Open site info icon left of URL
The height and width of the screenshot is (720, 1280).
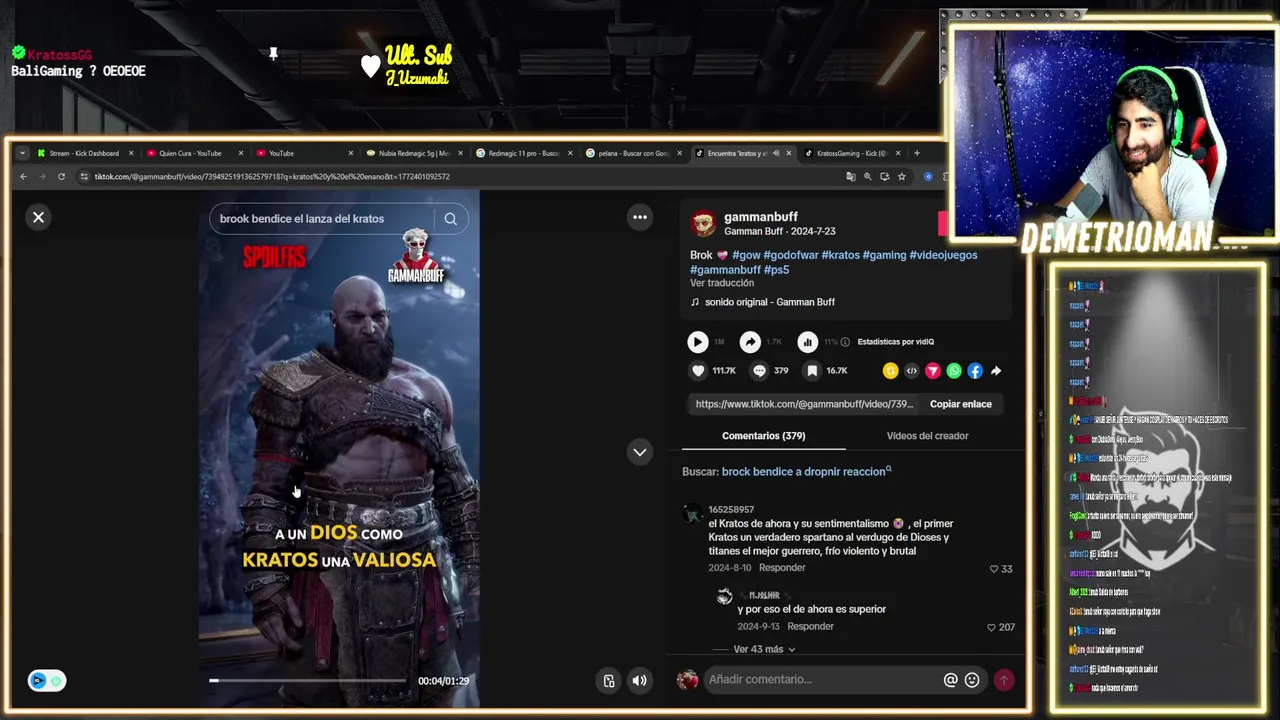pyautogui.click(x=84, y=177)
